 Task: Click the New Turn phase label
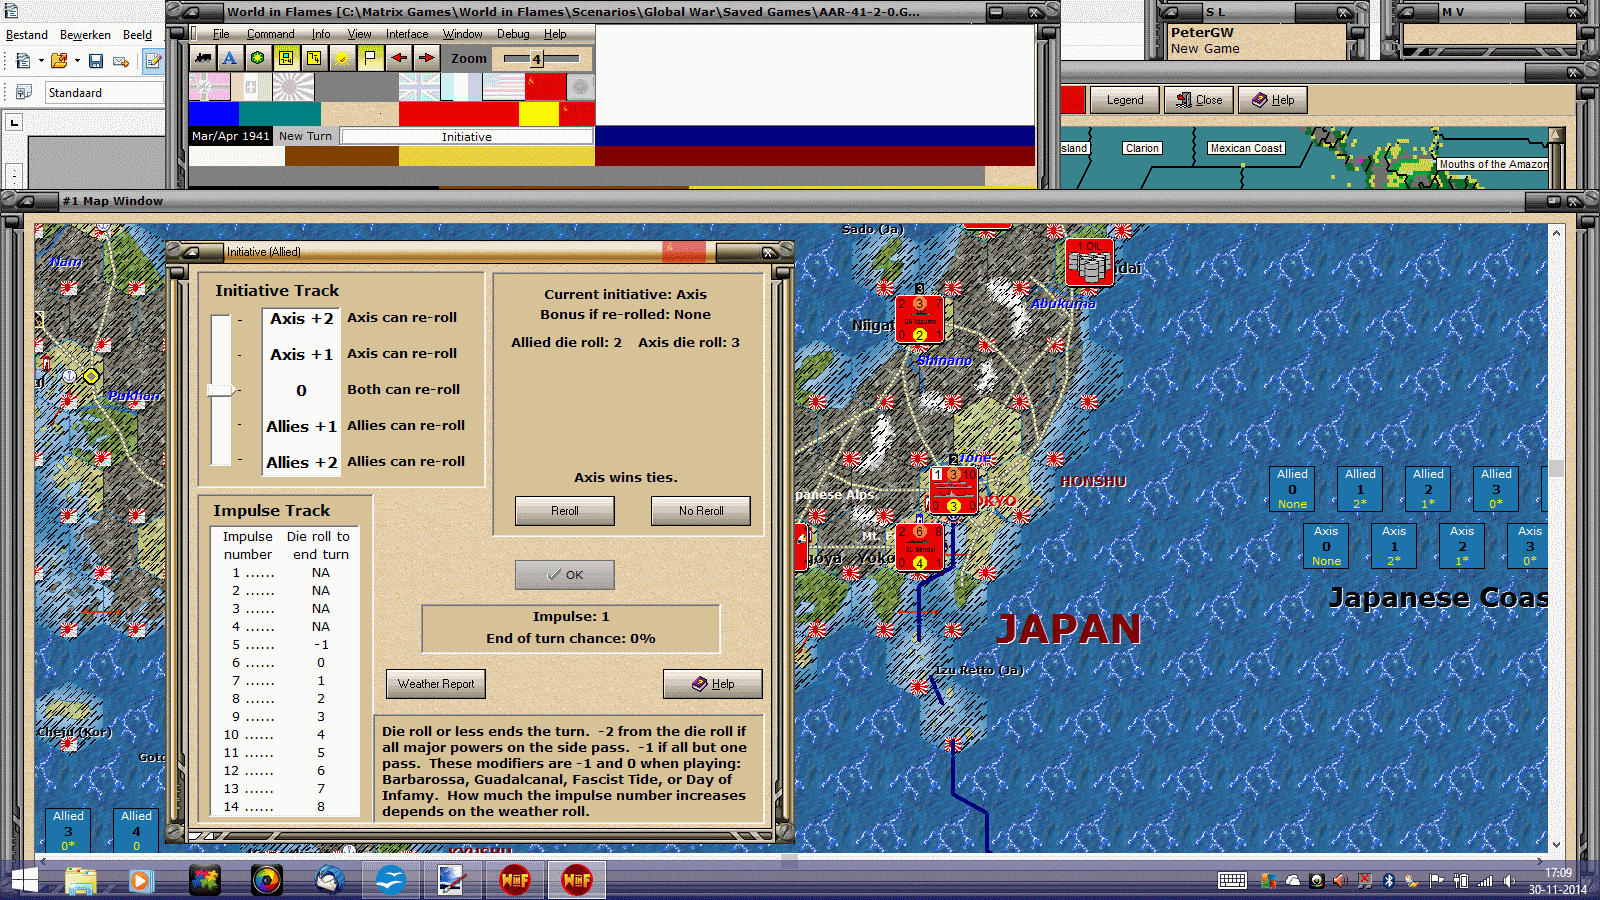305,137
